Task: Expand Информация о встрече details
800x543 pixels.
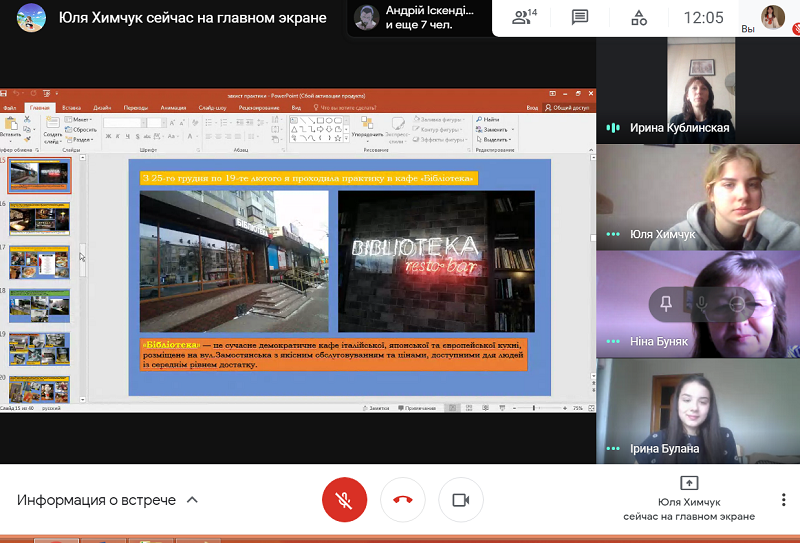Action: coord(107,500)
